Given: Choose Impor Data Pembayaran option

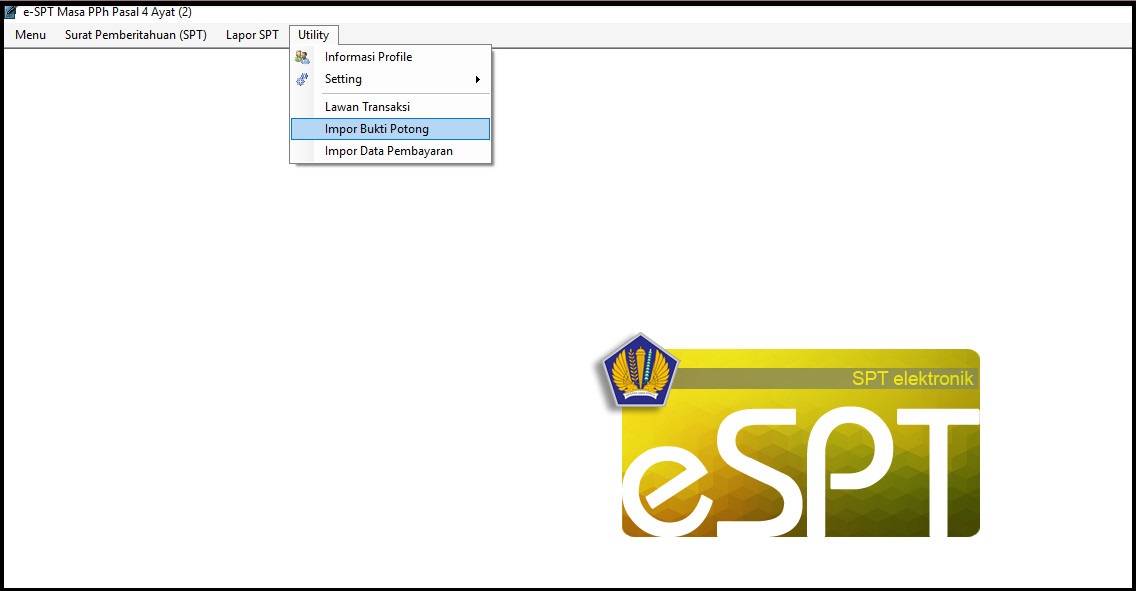Looking at the screenshot, I should [x=390, y=151].
